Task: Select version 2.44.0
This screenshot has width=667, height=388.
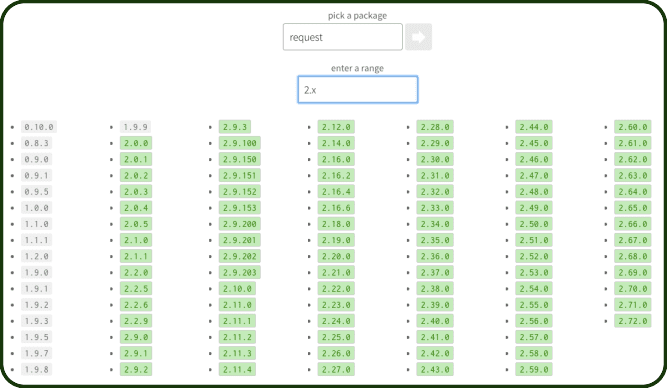Action: [x=534, y=127]
